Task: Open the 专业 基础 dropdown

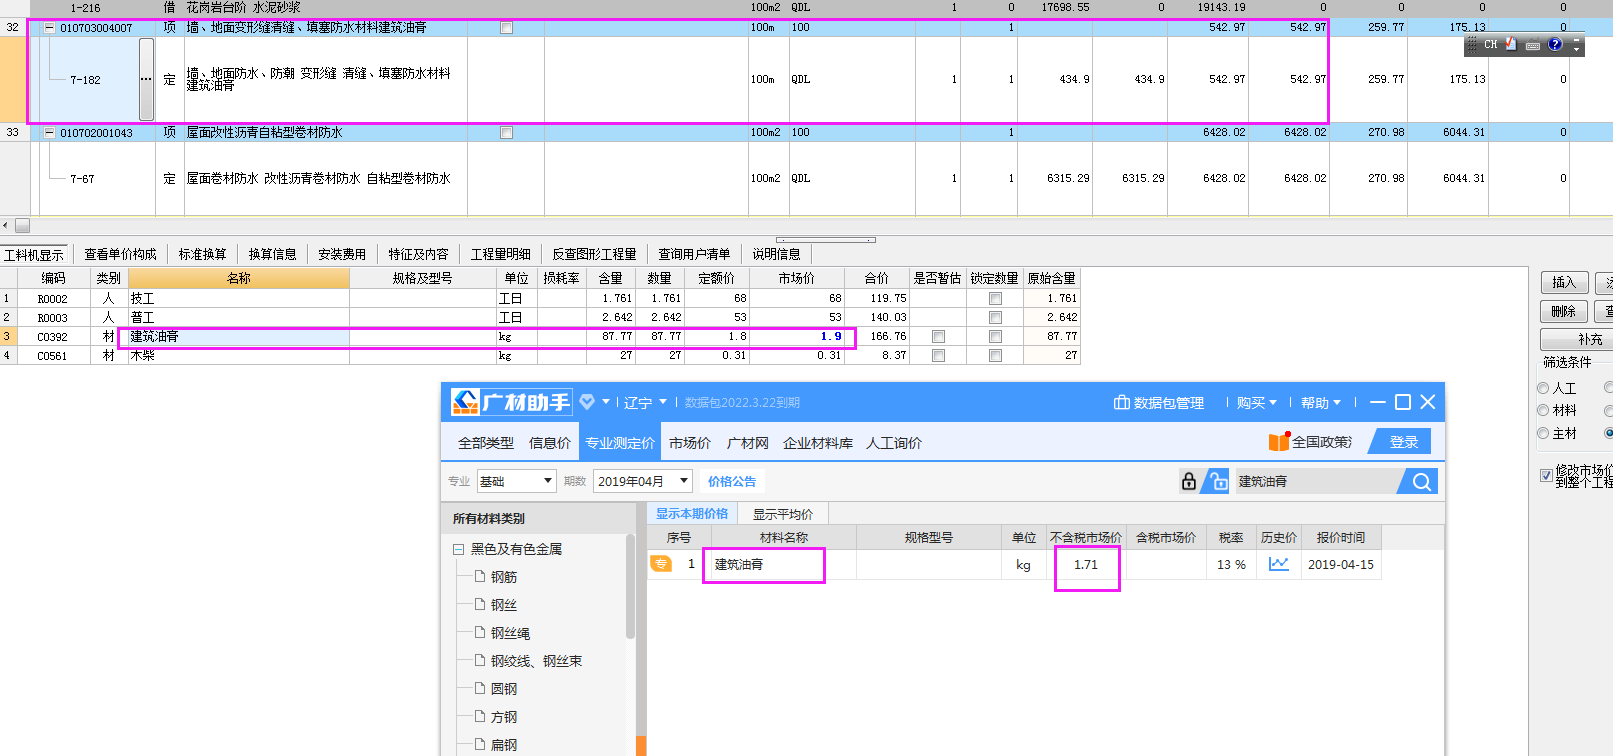Action: [x=516, y=481]
